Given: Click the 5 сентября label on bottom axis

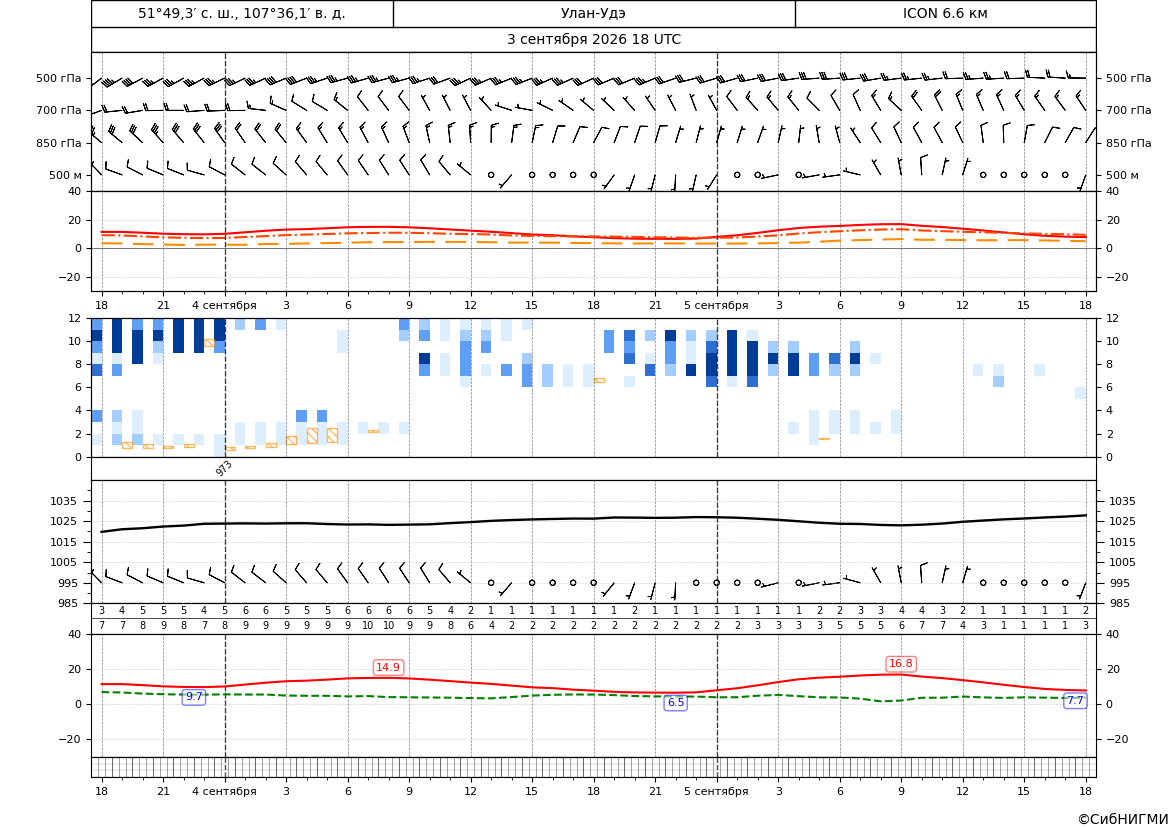Looking at the screenshot, I should (x=716, y=791).
